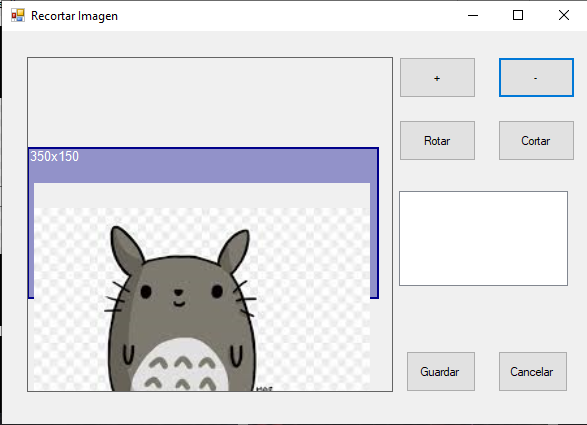The image size is (587, 425).
Task: Rotate the image using Rotar
Action: point(437,140)
